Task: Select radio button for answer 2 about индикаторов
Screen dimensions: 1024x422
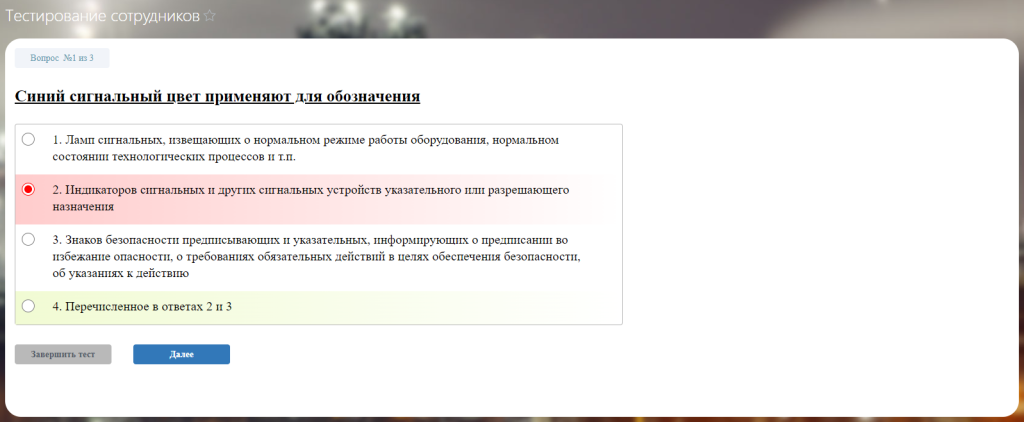Action: [28, 189]
